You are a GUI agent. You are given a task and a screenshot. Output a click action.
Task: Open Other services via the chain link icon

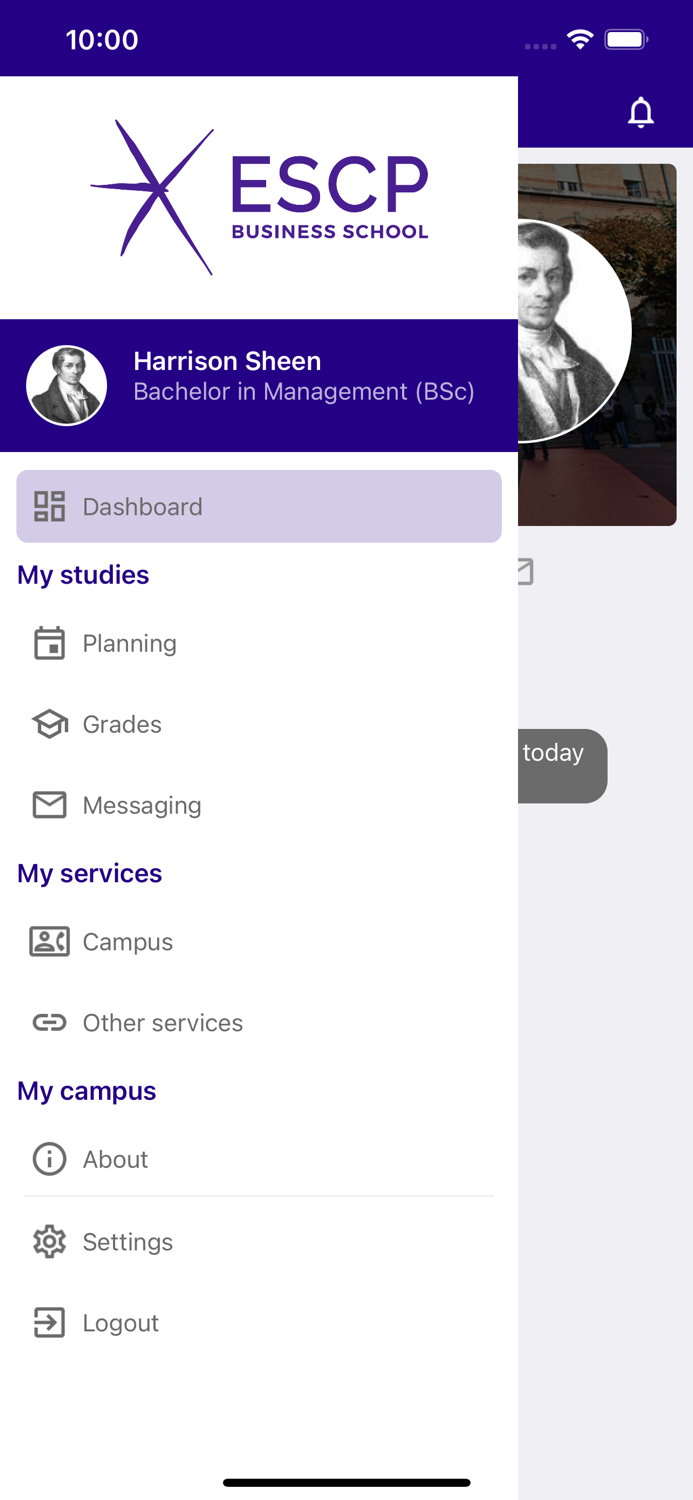[x=48, y=1022]
